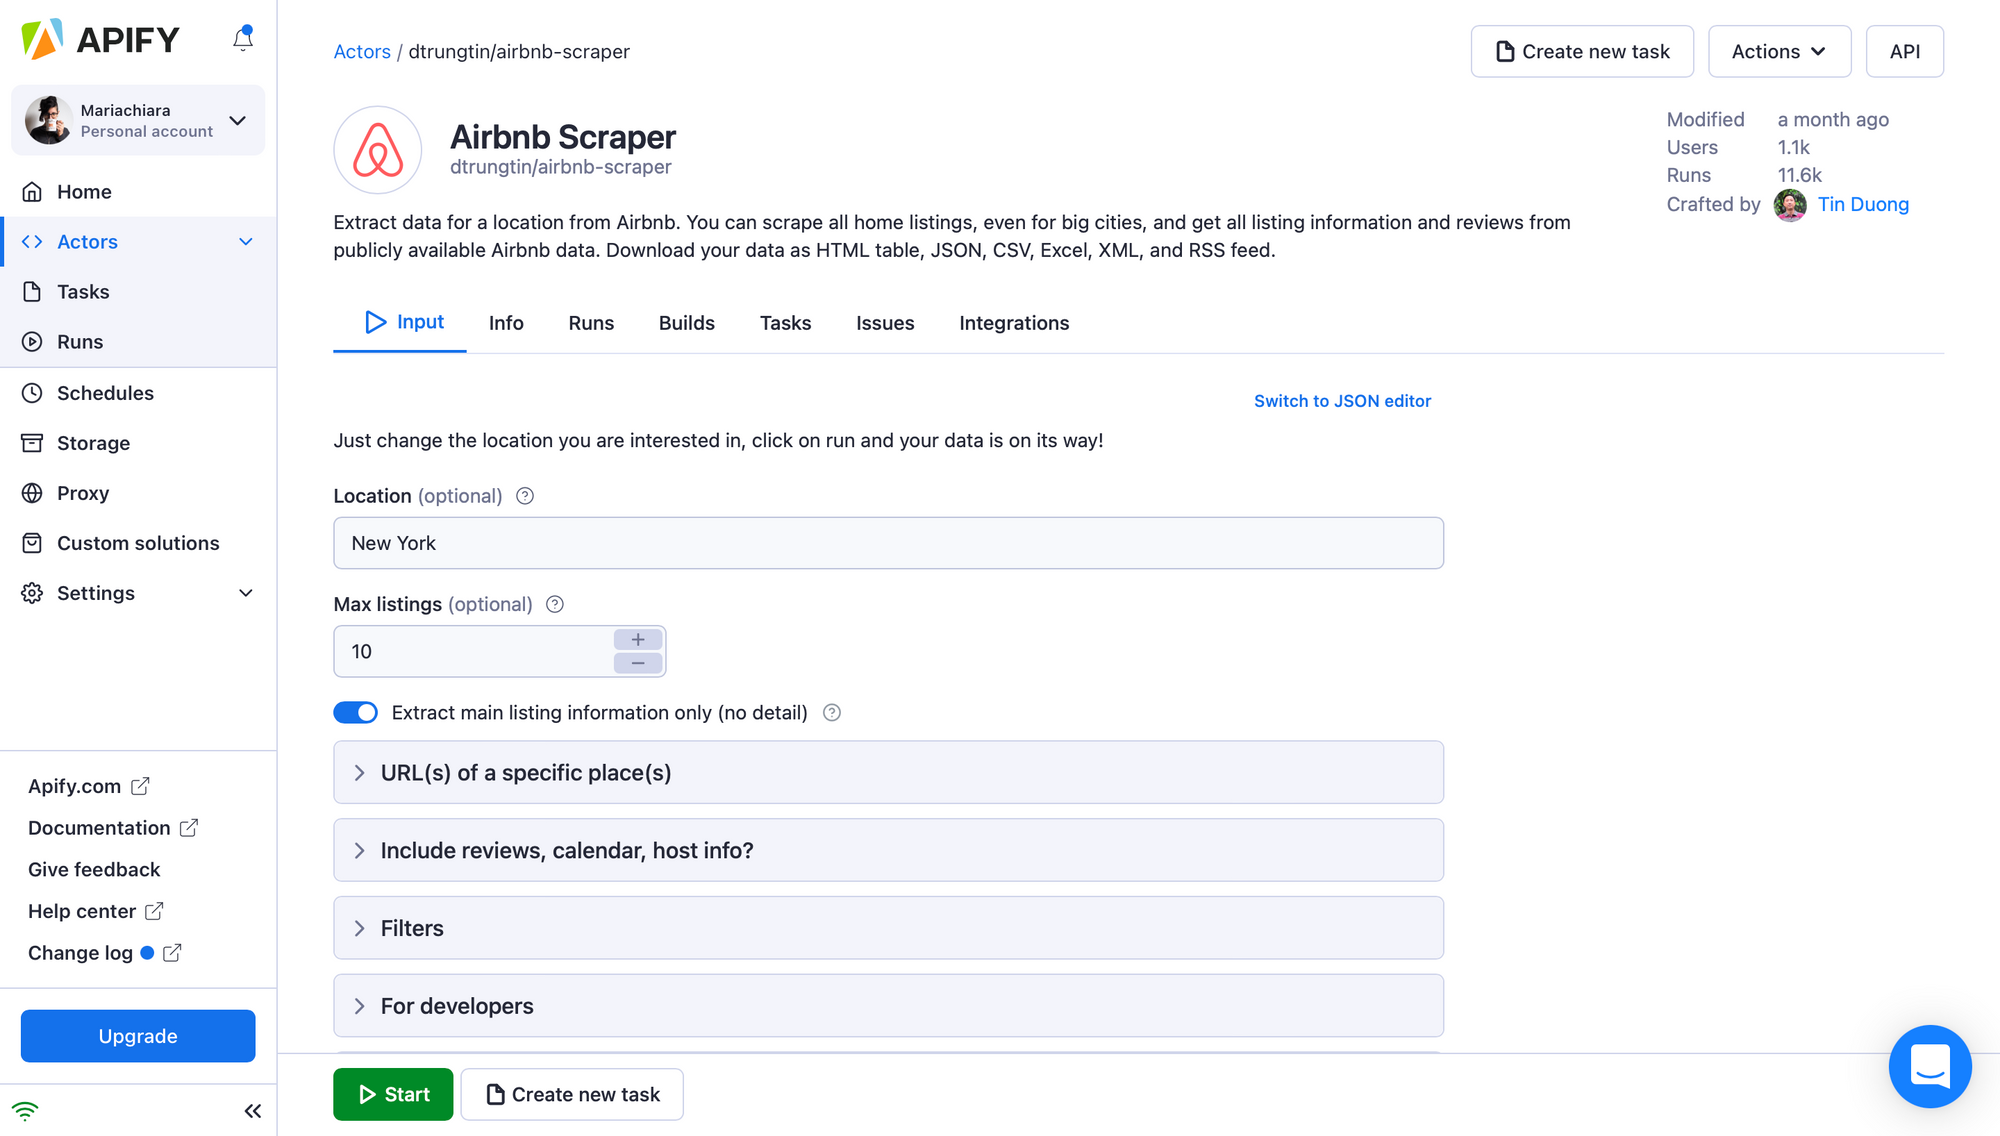
Task: Open Custom solutions in the sidebar
Action: [x=138, y=542]
